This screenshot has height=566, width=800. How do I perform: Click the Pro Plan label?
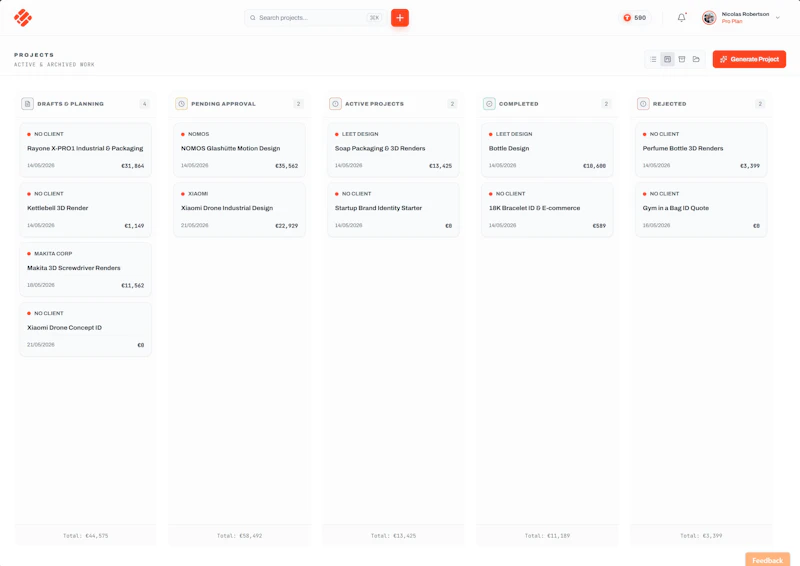[x=732, y=21]
